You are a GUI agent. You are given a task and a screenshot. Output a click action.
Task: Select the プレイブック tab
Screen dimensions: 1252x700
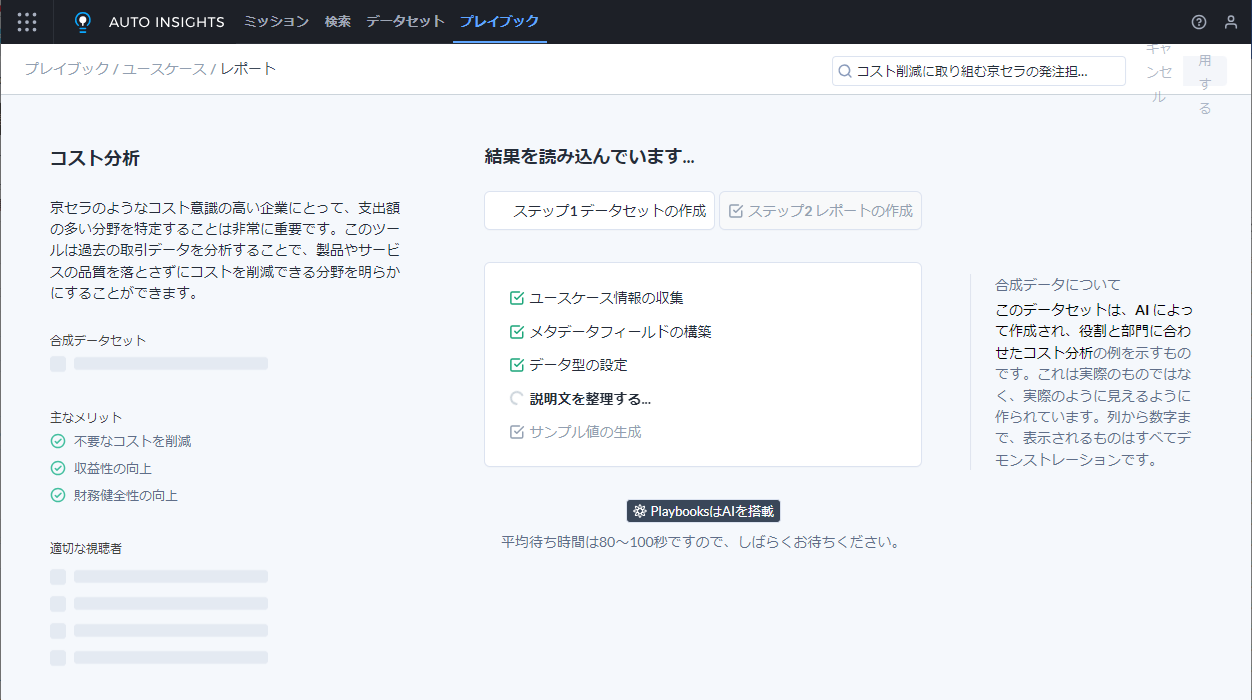point(500,22)
